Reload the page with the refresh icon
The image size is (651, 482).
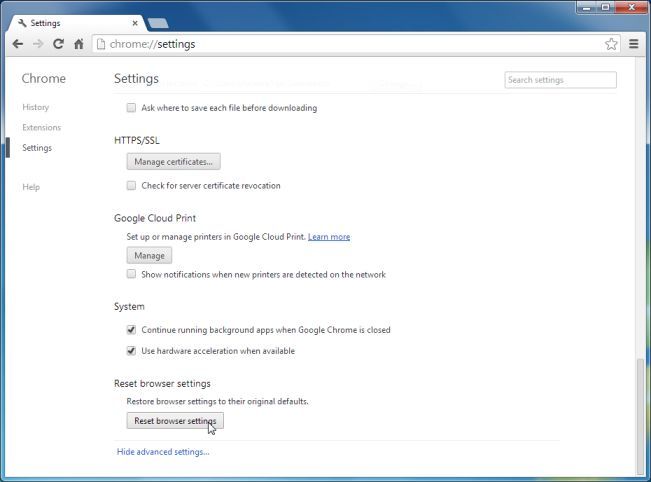[58, 44]
